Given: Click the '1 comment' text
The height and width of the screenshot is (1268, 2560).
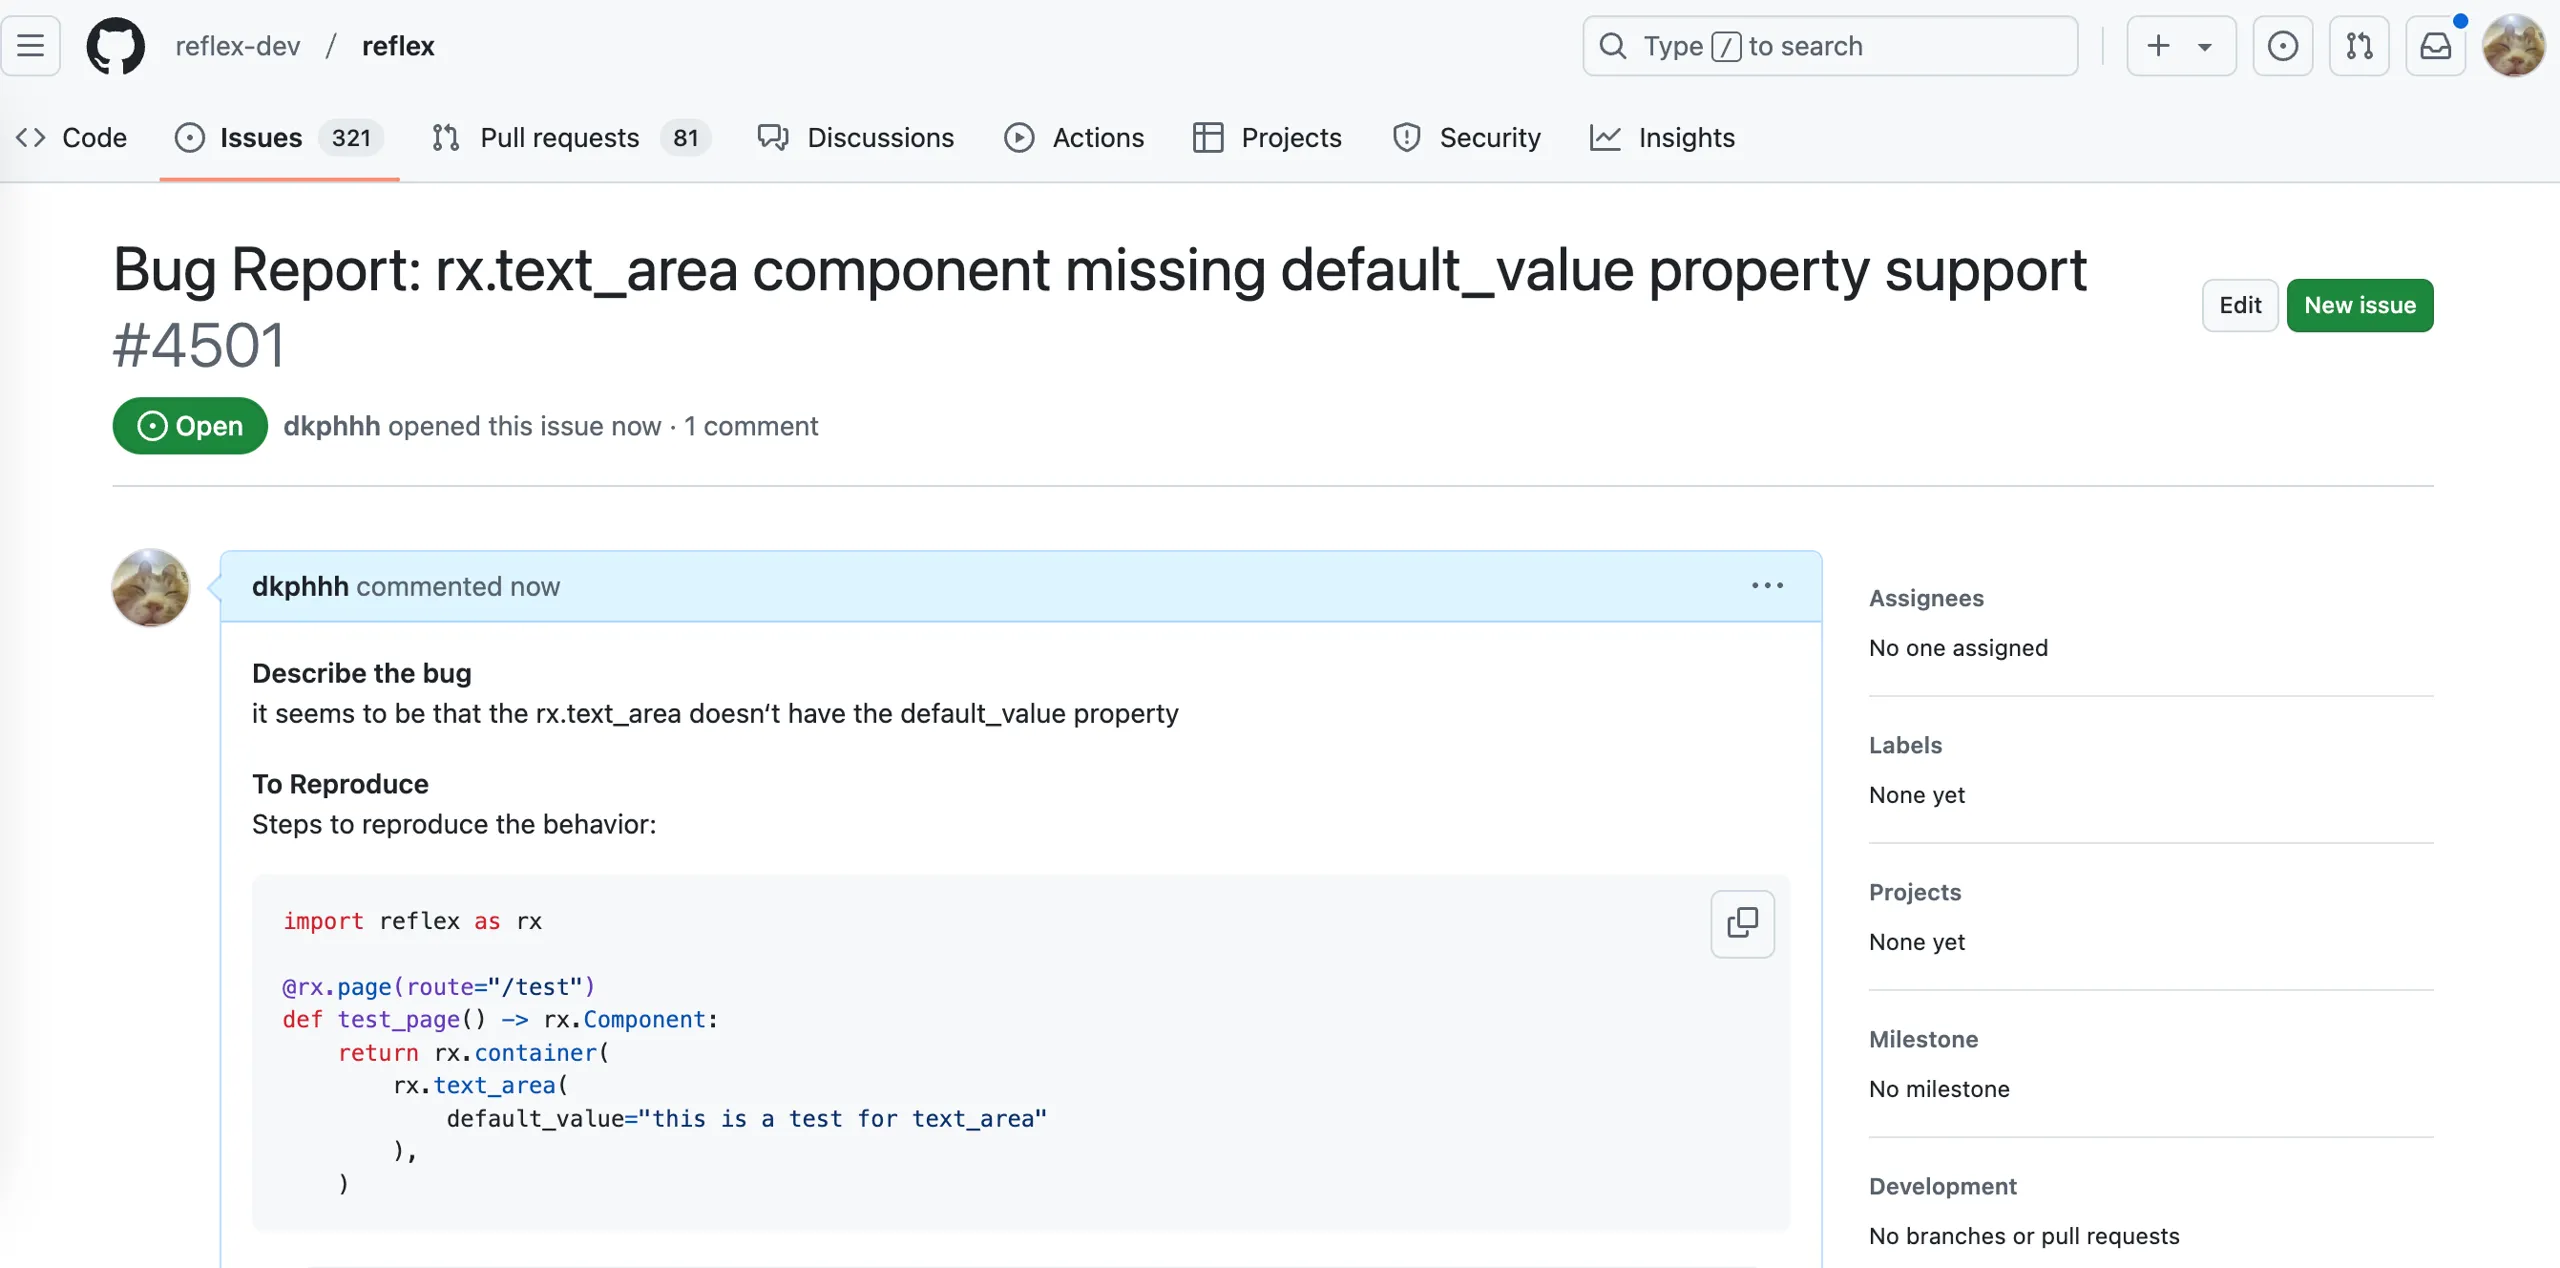Looking at the screenshot, I should [751, 426].
